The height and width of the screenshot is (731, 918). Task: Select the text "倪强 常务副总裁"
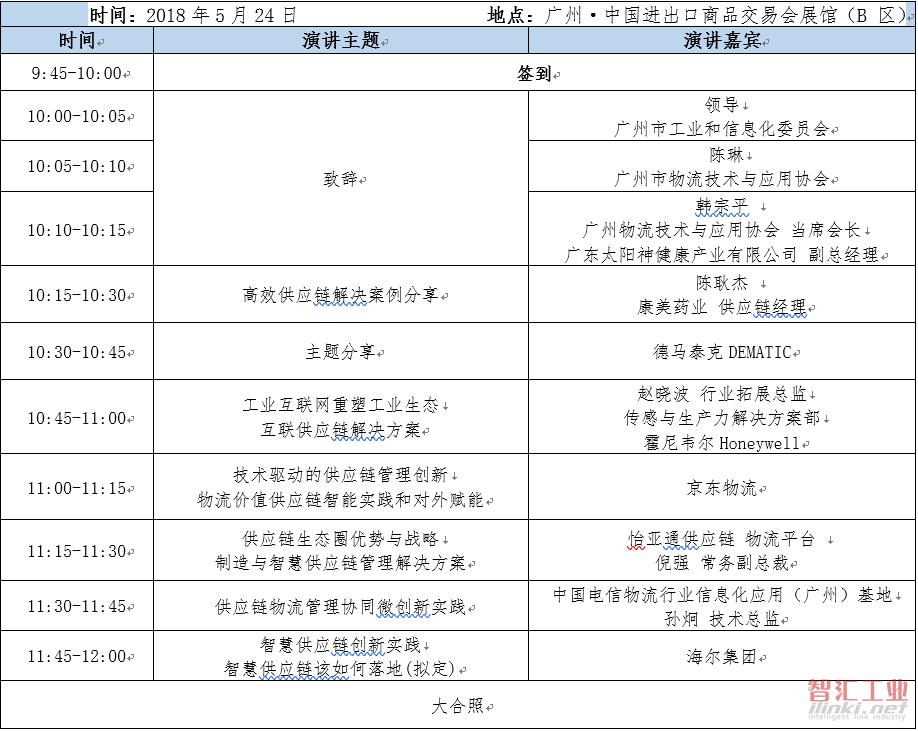coord(722,563)
